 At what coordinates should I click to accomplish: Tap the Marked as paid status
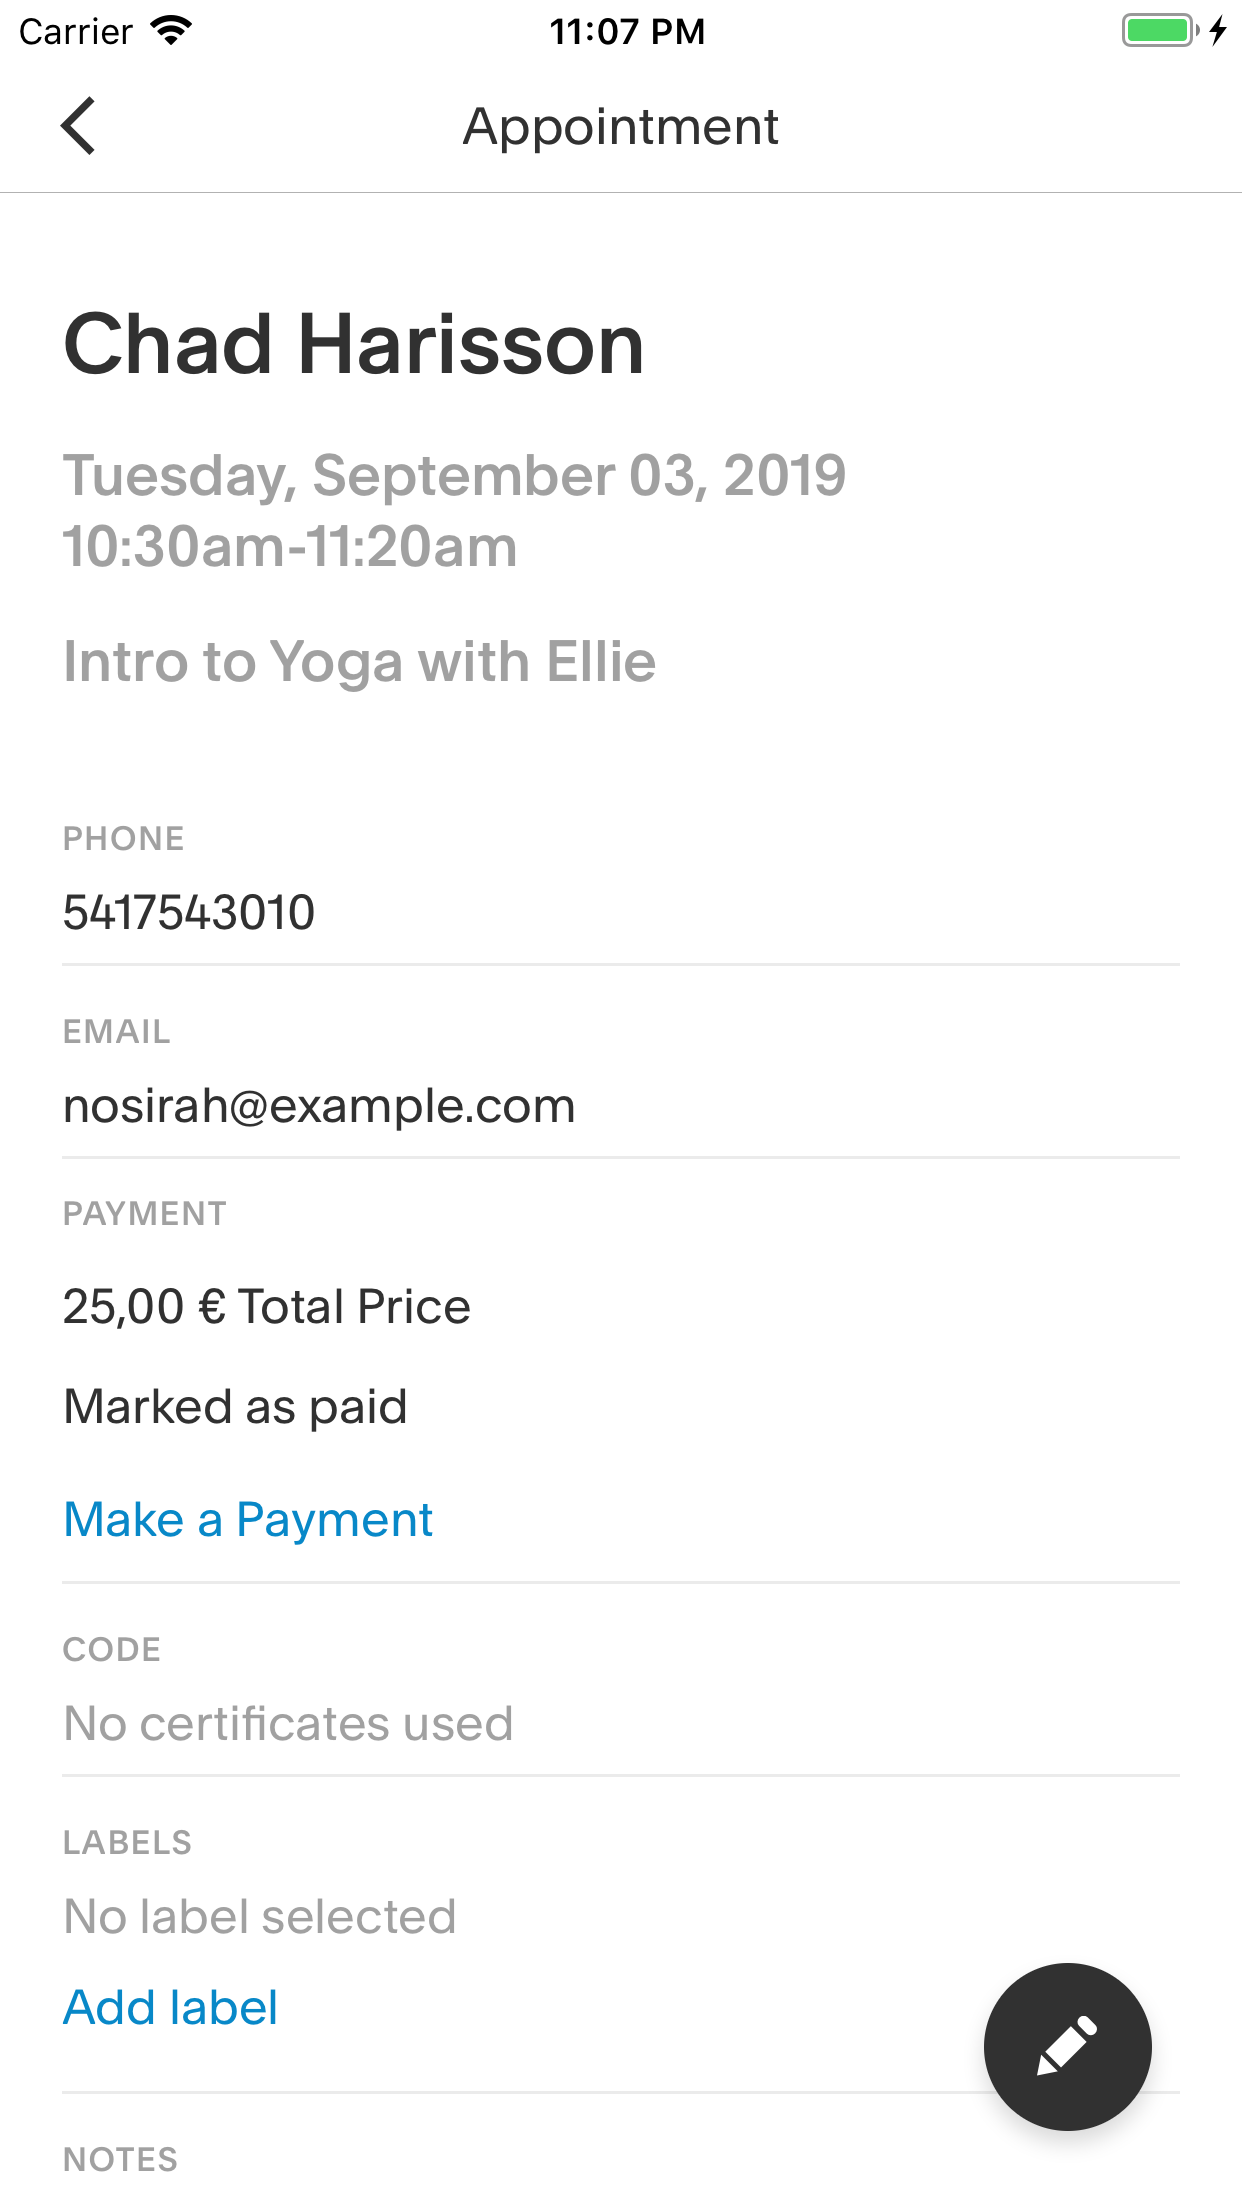pos(236,1407)
